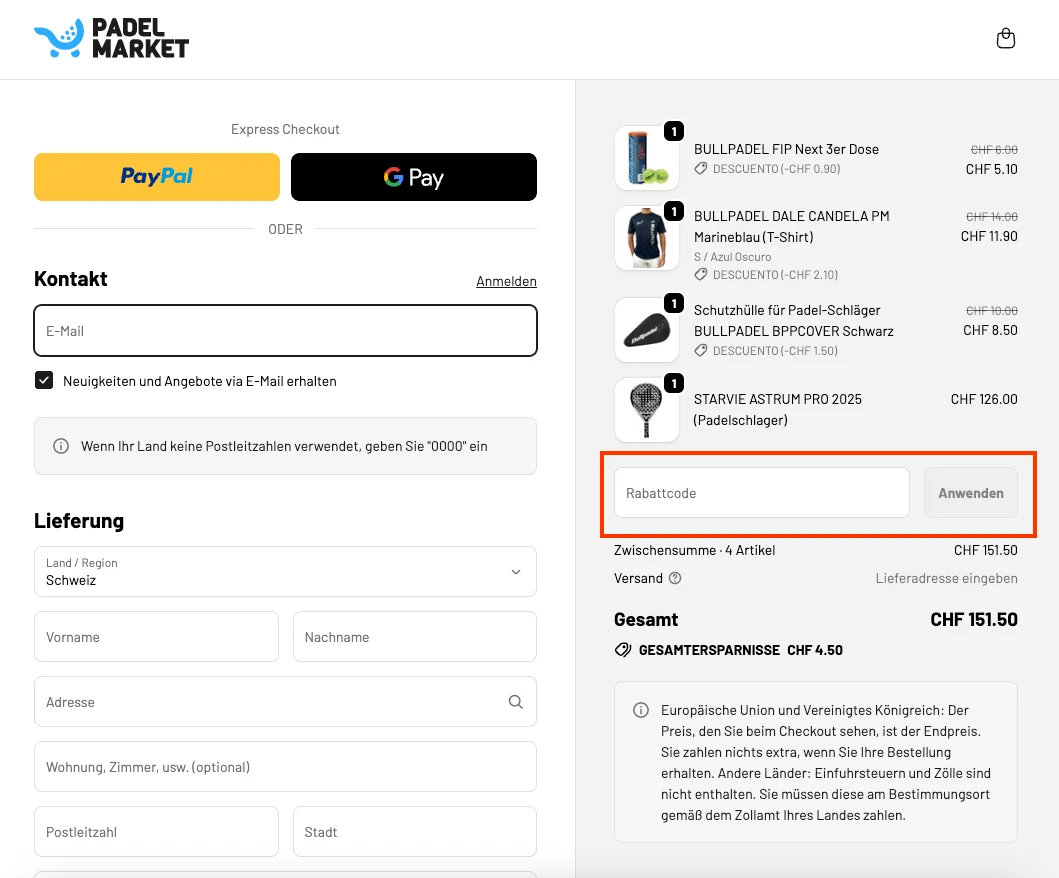Click the STARVIE ASTRUM PRO racket thumbnail

[x=646, y=410]
